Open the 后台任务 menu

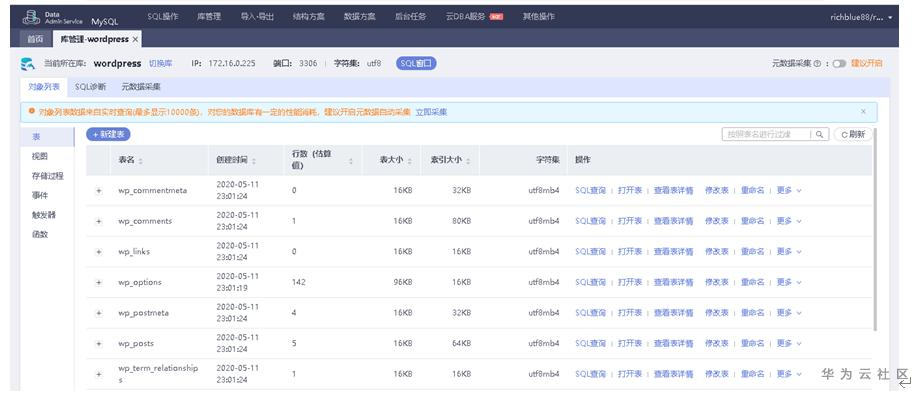pos(411,16)
